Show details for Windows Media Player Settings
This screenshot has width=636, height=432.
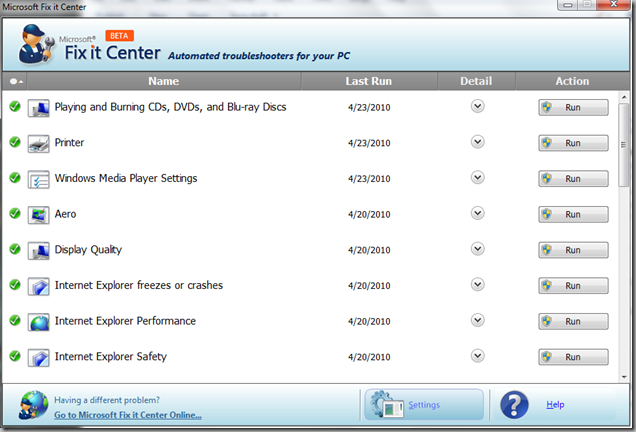click(x=478, y=178)
